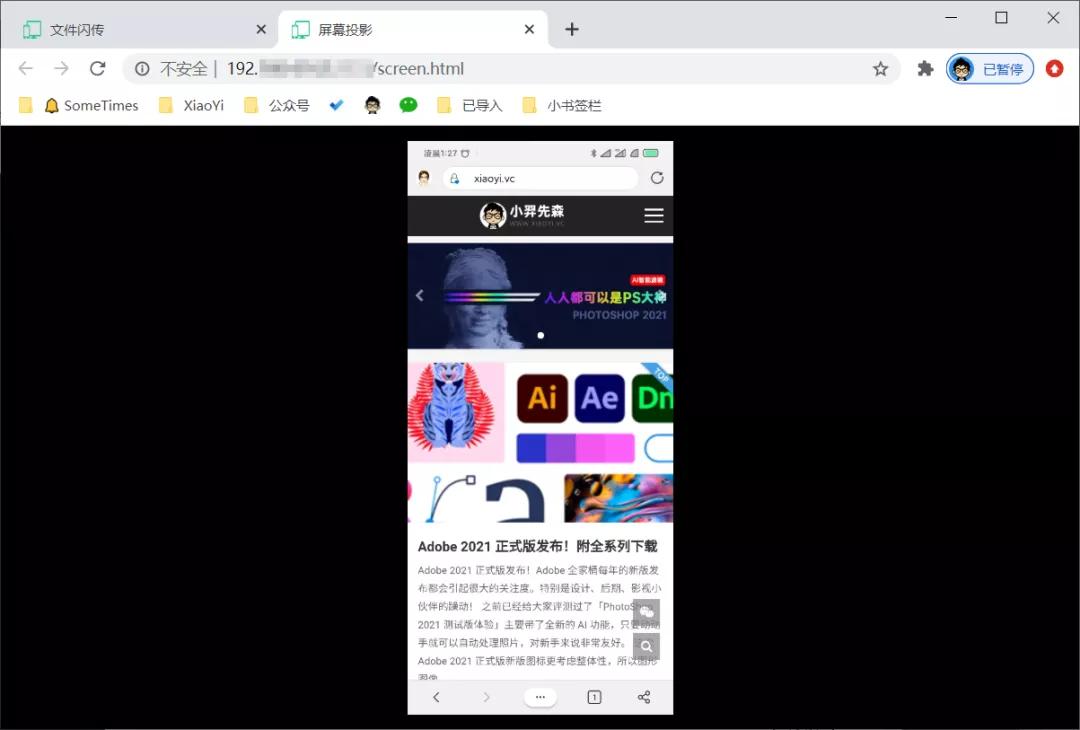Click the forward chevron in the phone toolbar
The width and height of the screenshot is (1080, 730).
tap(487, 697)
